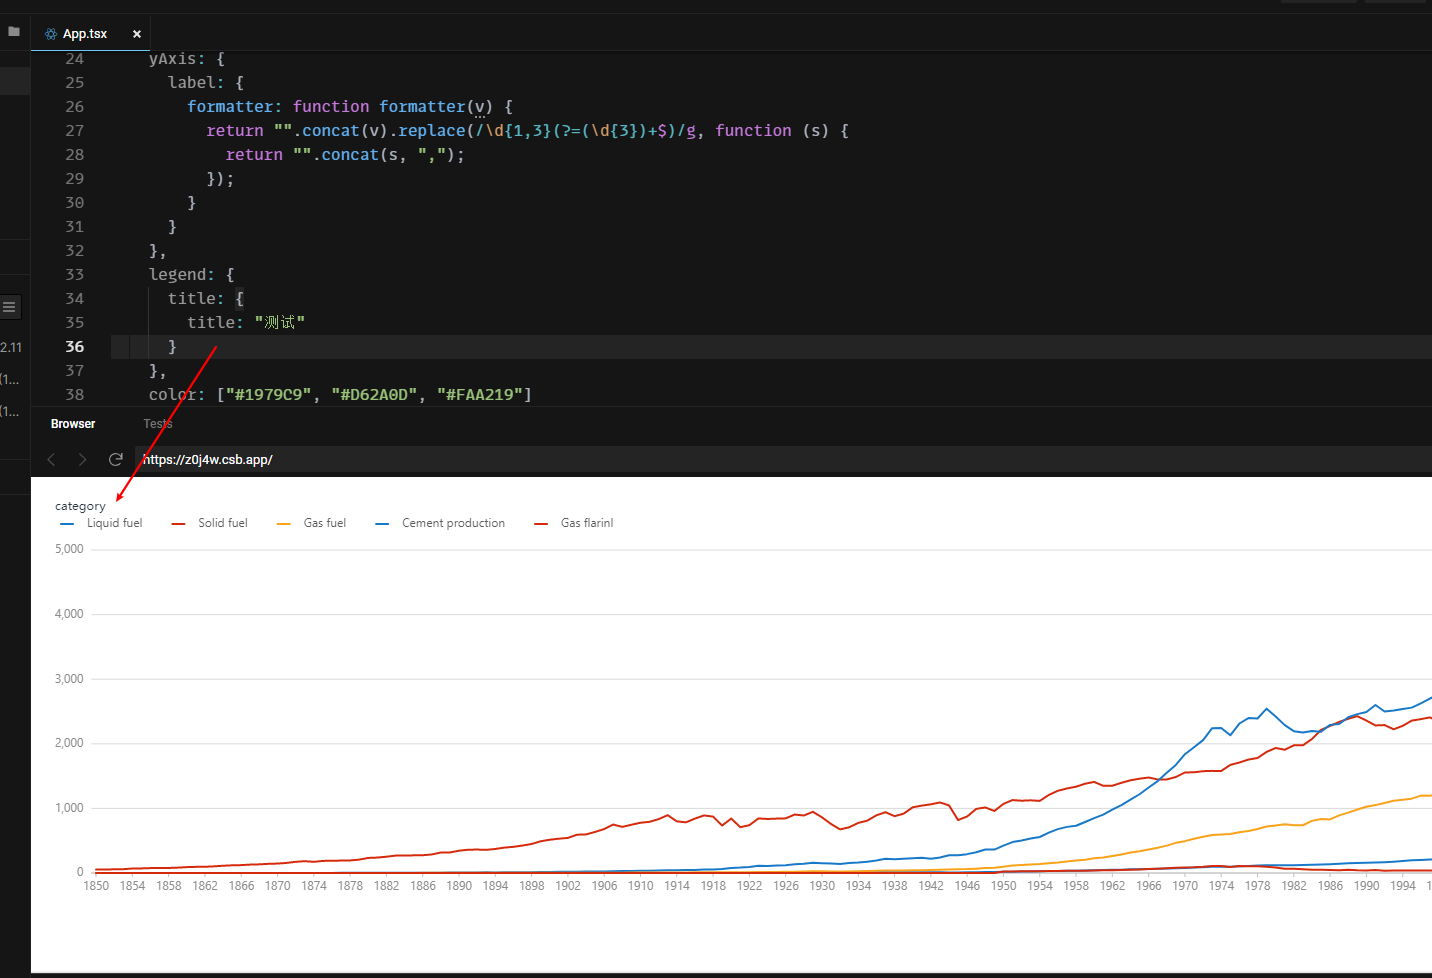This screenshot has height=978, width=1432.
Task: Click the 1,000 y-axis label
Action: click(x=69, y=808)
